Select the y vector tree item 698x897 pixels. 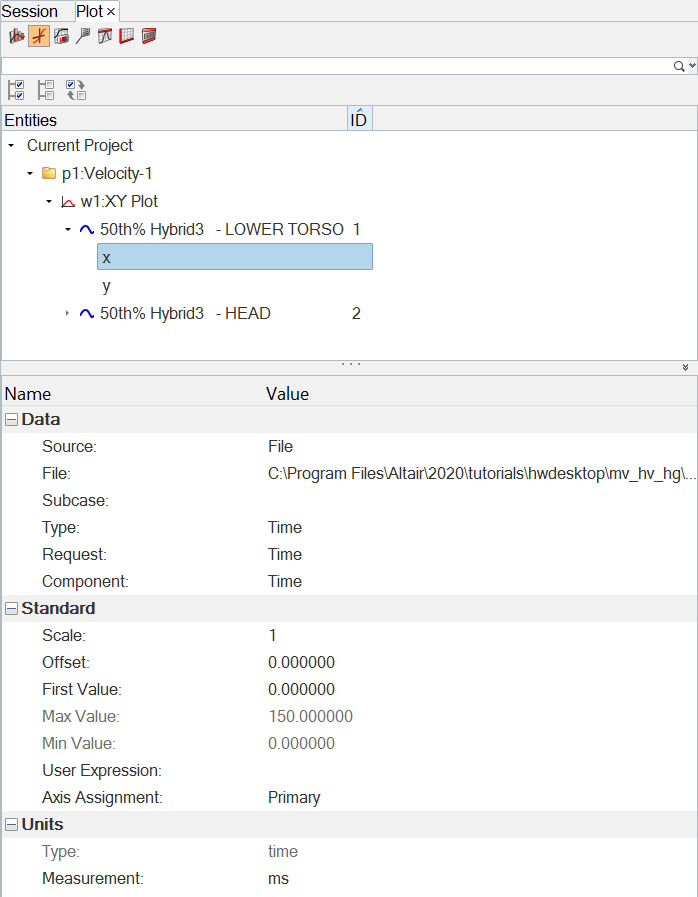pyautogui.click(x=106, y=286)
